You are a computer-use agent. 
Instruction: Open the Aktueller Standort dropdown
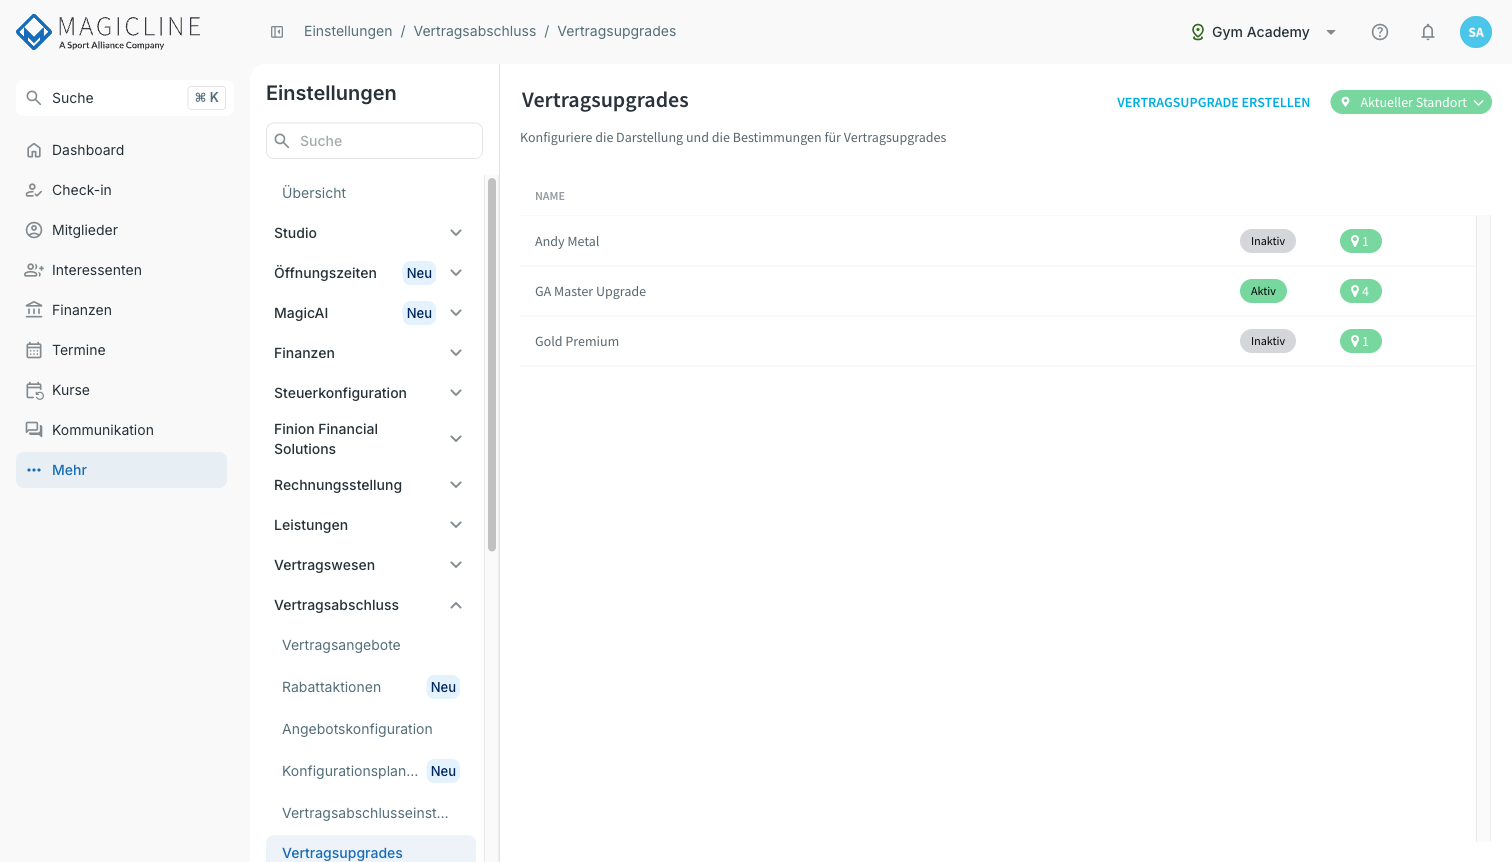click(1411, 102)
